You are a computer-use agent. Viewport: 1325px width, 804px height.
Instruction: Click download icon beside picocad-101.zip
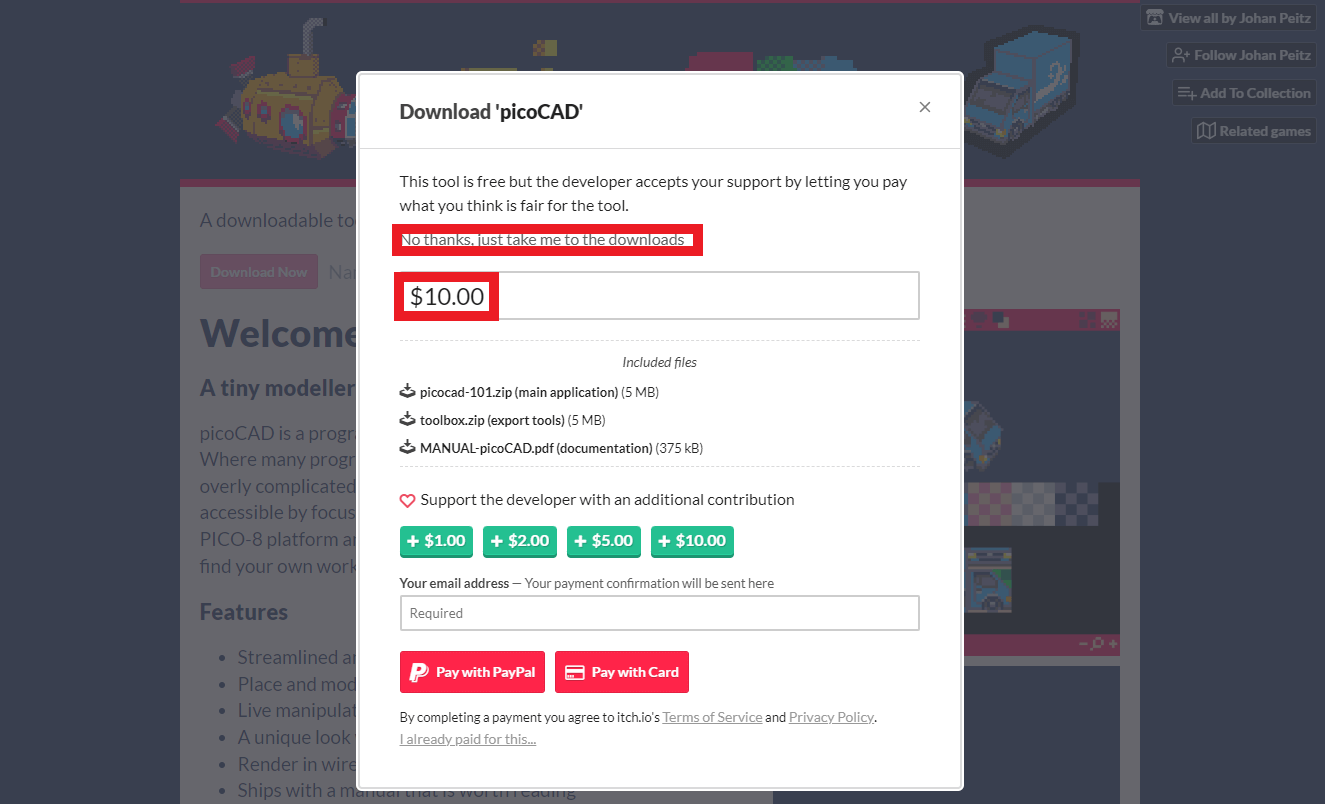click(407, 391)
